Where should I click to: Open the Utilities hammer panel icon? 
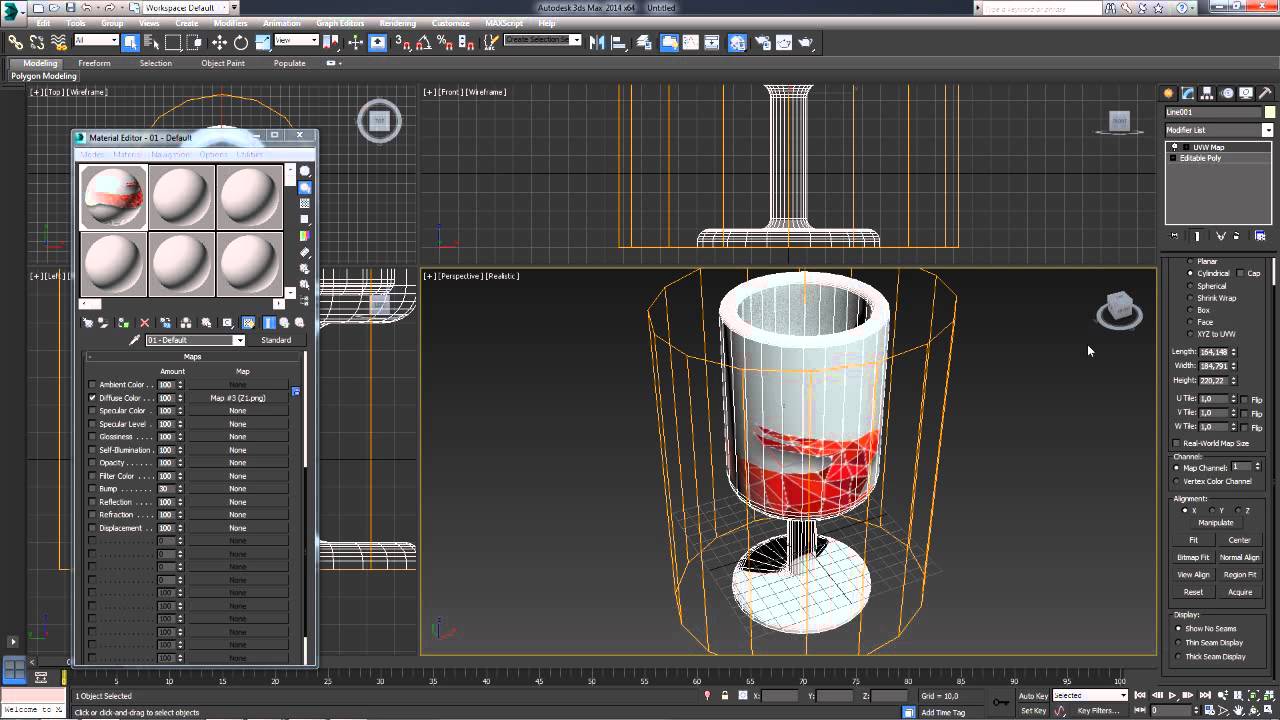coord(1264,93)
